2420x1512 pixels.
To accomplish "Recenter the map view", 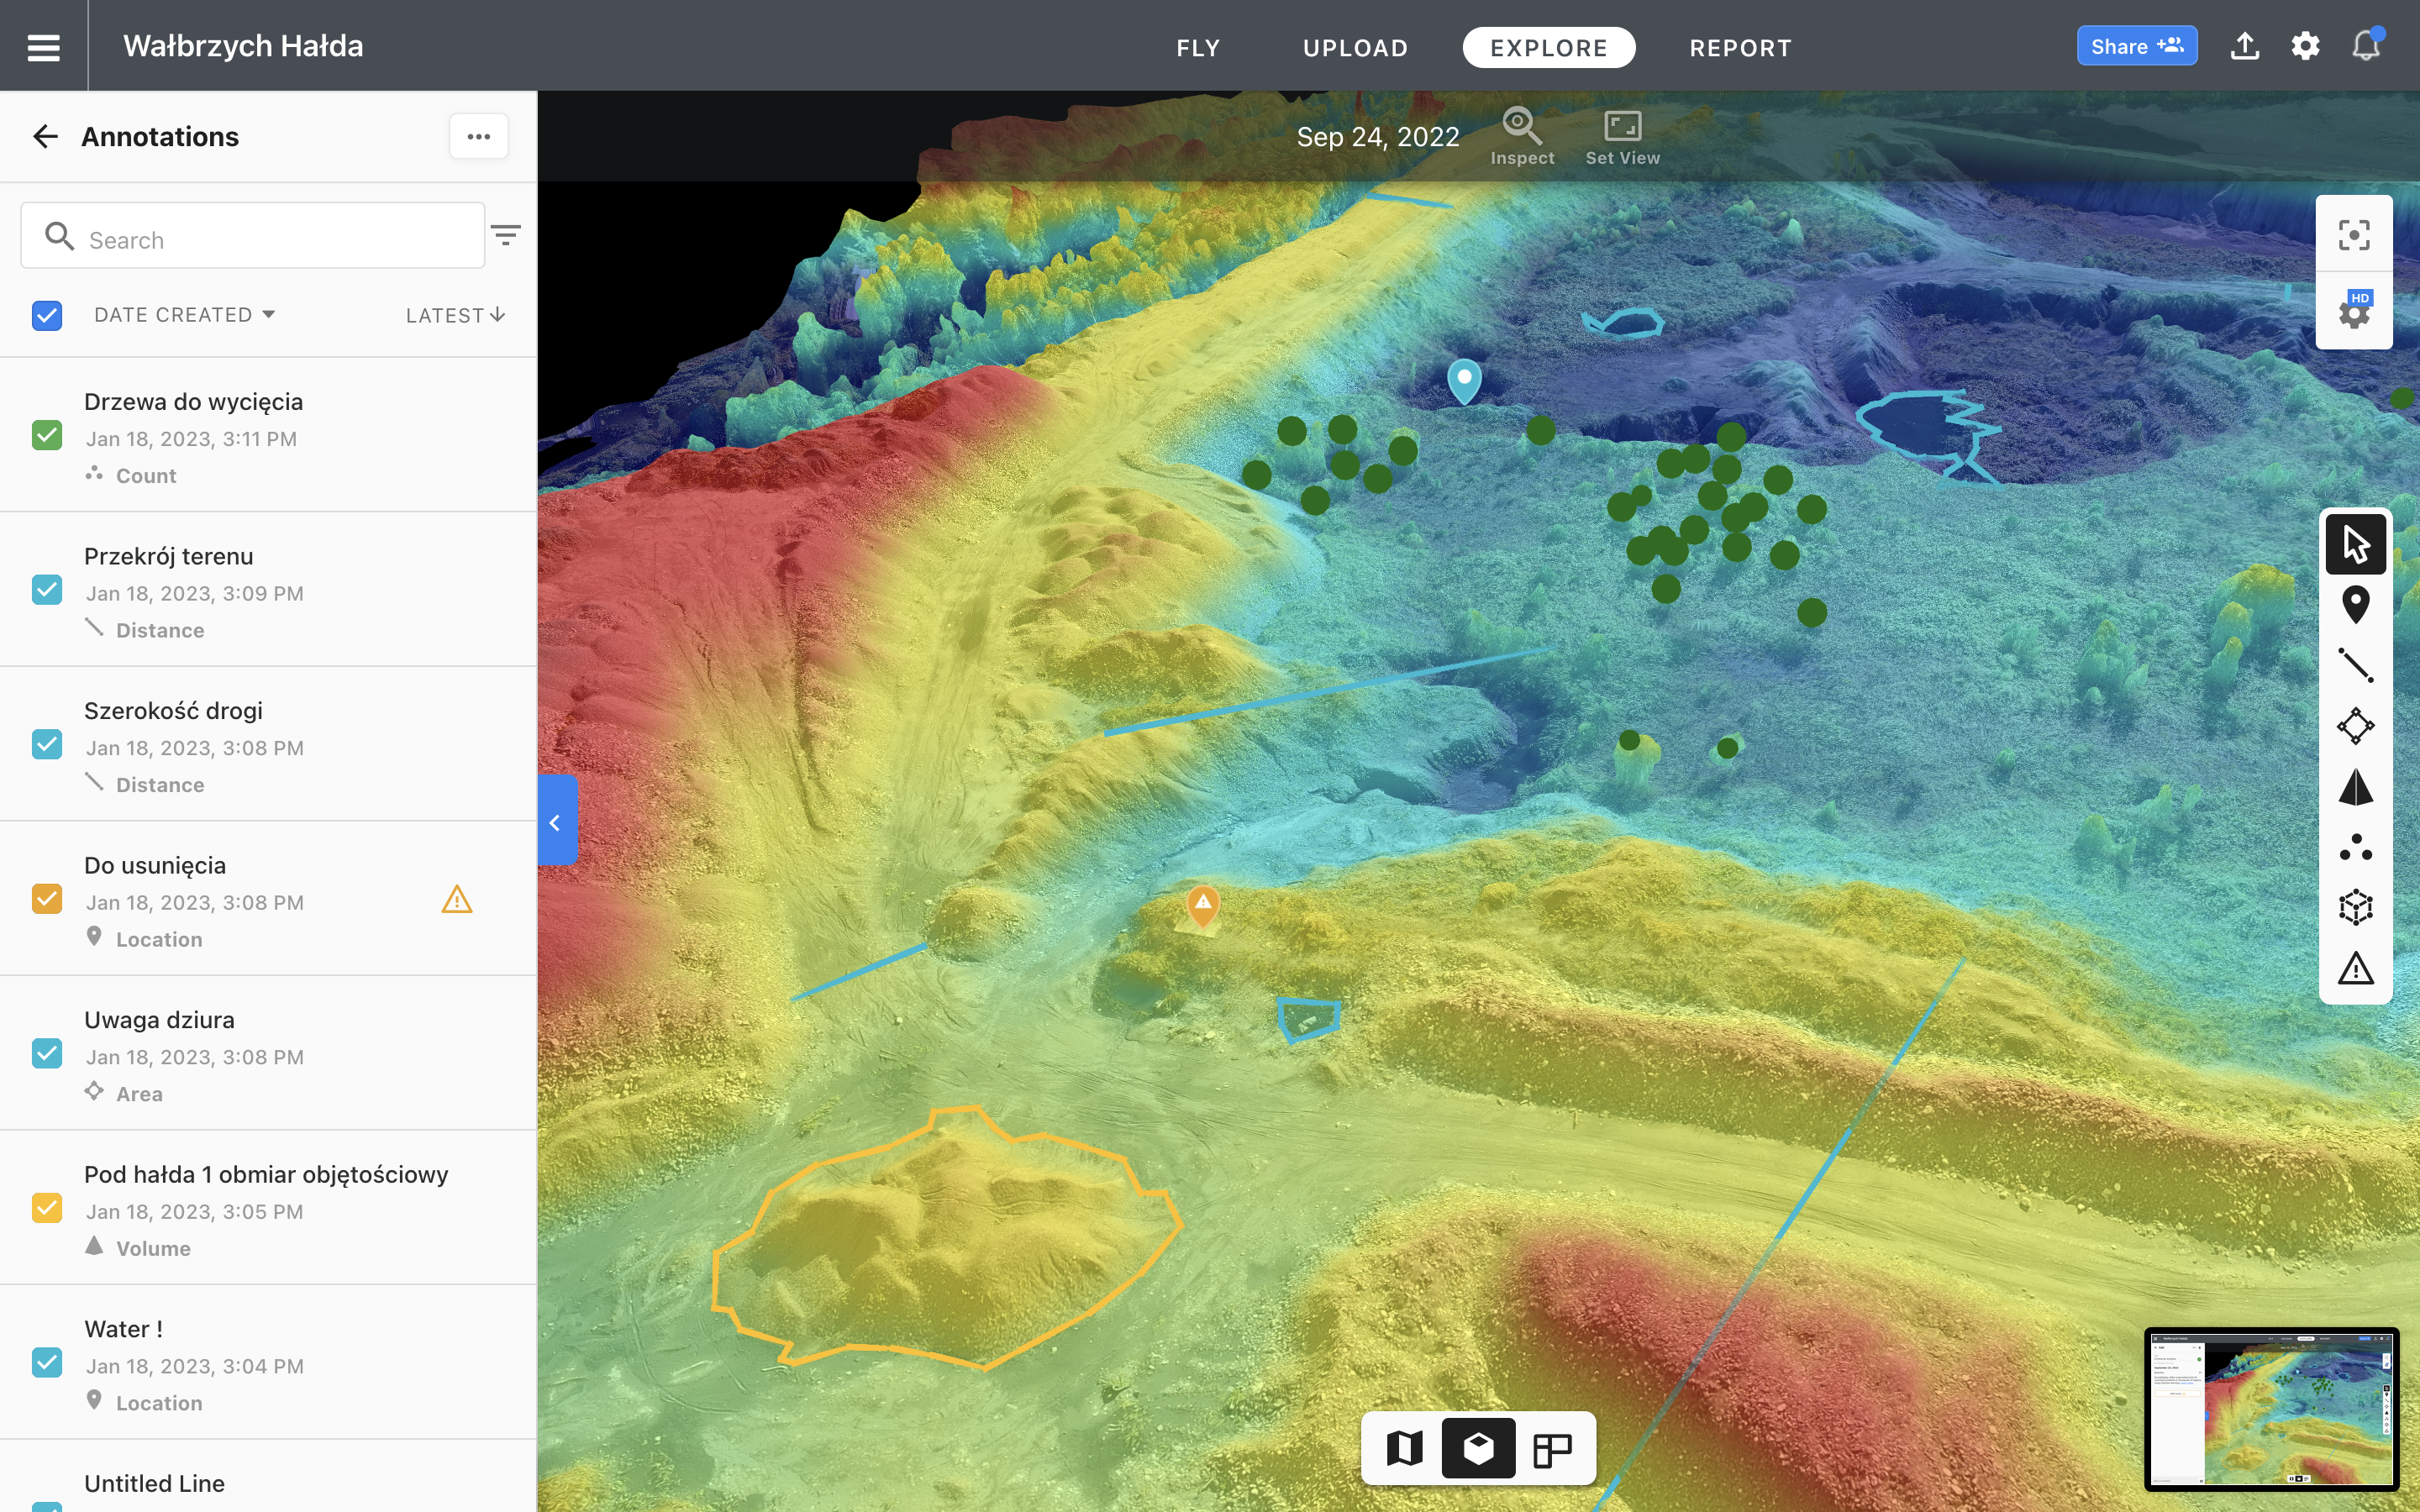I will [x=2354, y=235].
